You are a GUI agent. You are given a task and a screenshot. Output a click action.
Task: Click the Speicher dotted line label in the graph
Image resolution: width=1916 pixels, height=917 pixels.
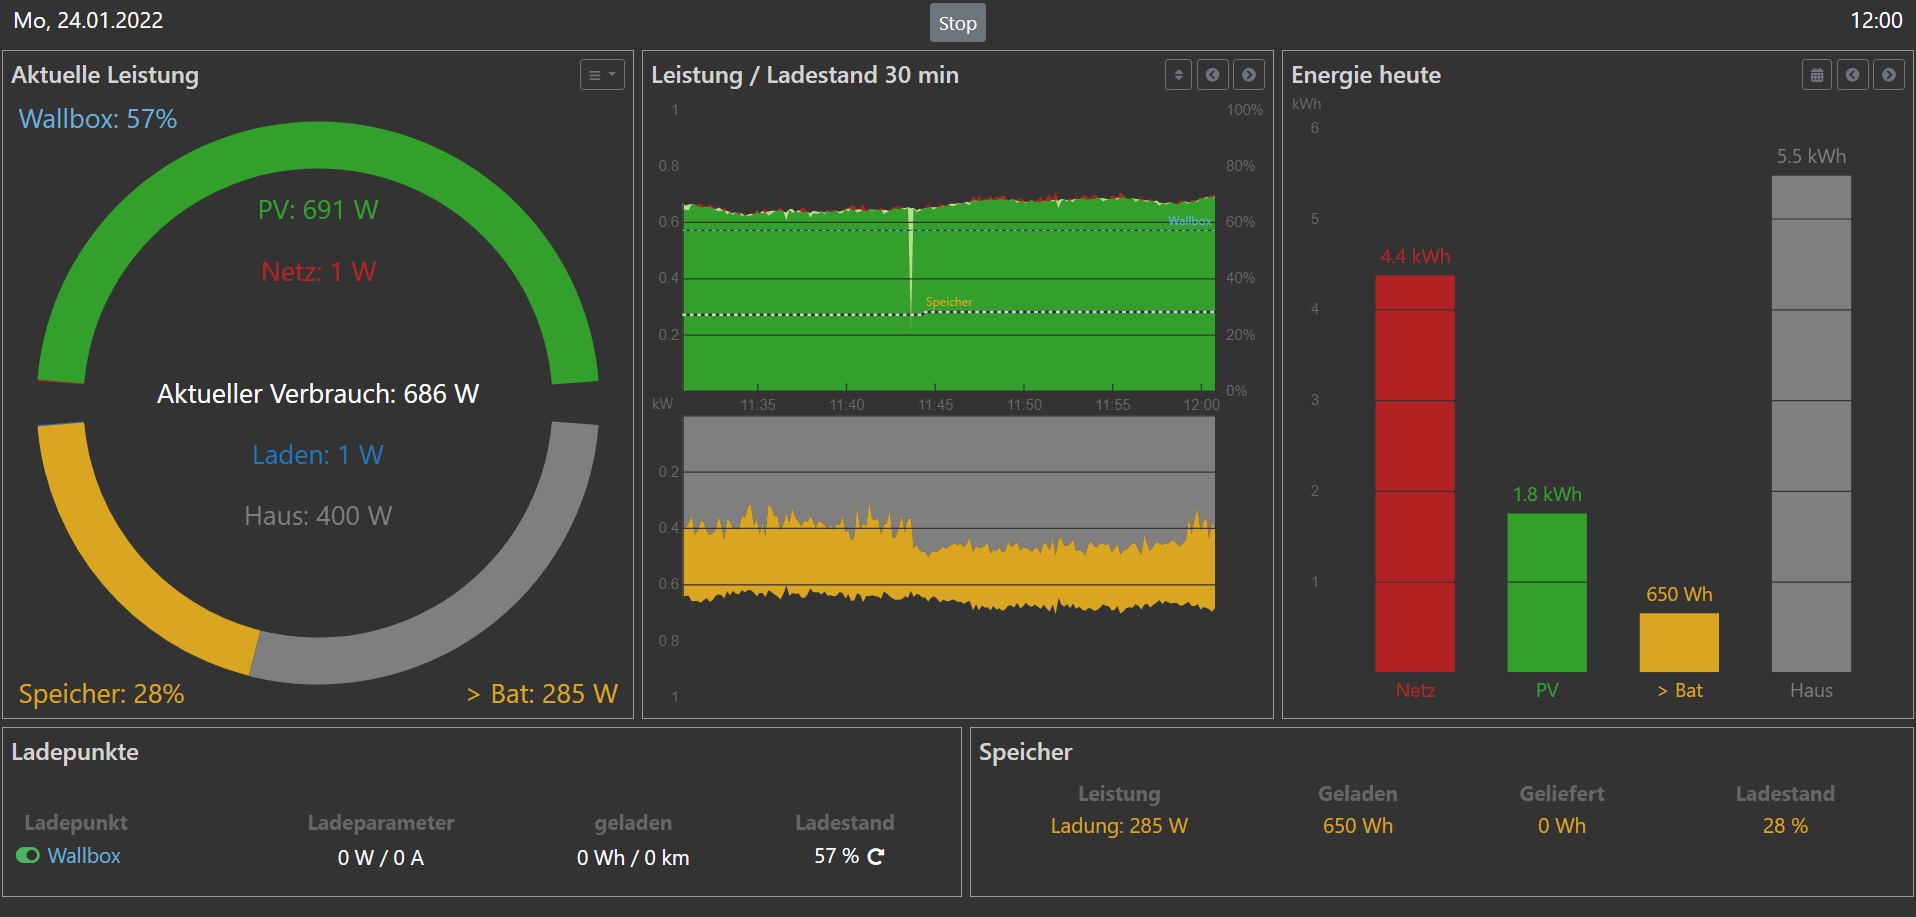(948, 302)
